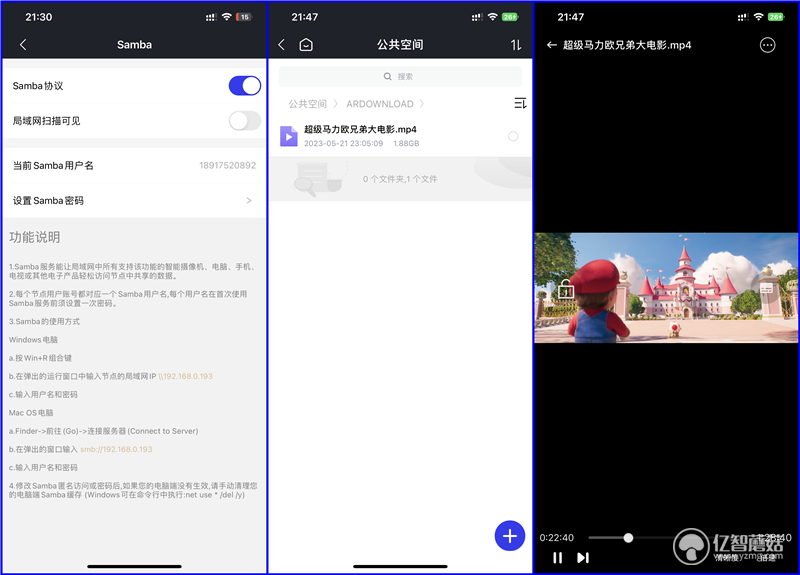Seek using the video progress slider knob
Viewport: 800px width, 575px height.
(629, 538)
